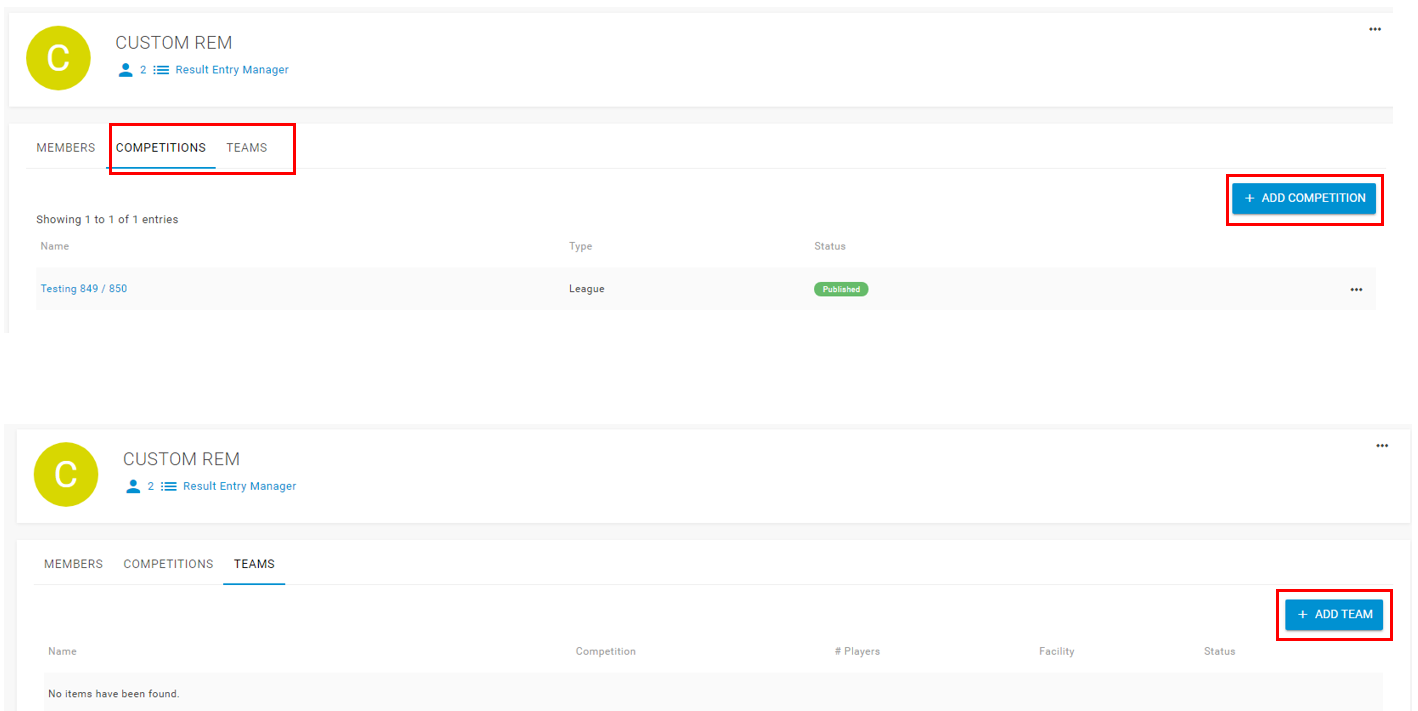
Task: Click the League type cell
Action: click(x=587, y=289)
